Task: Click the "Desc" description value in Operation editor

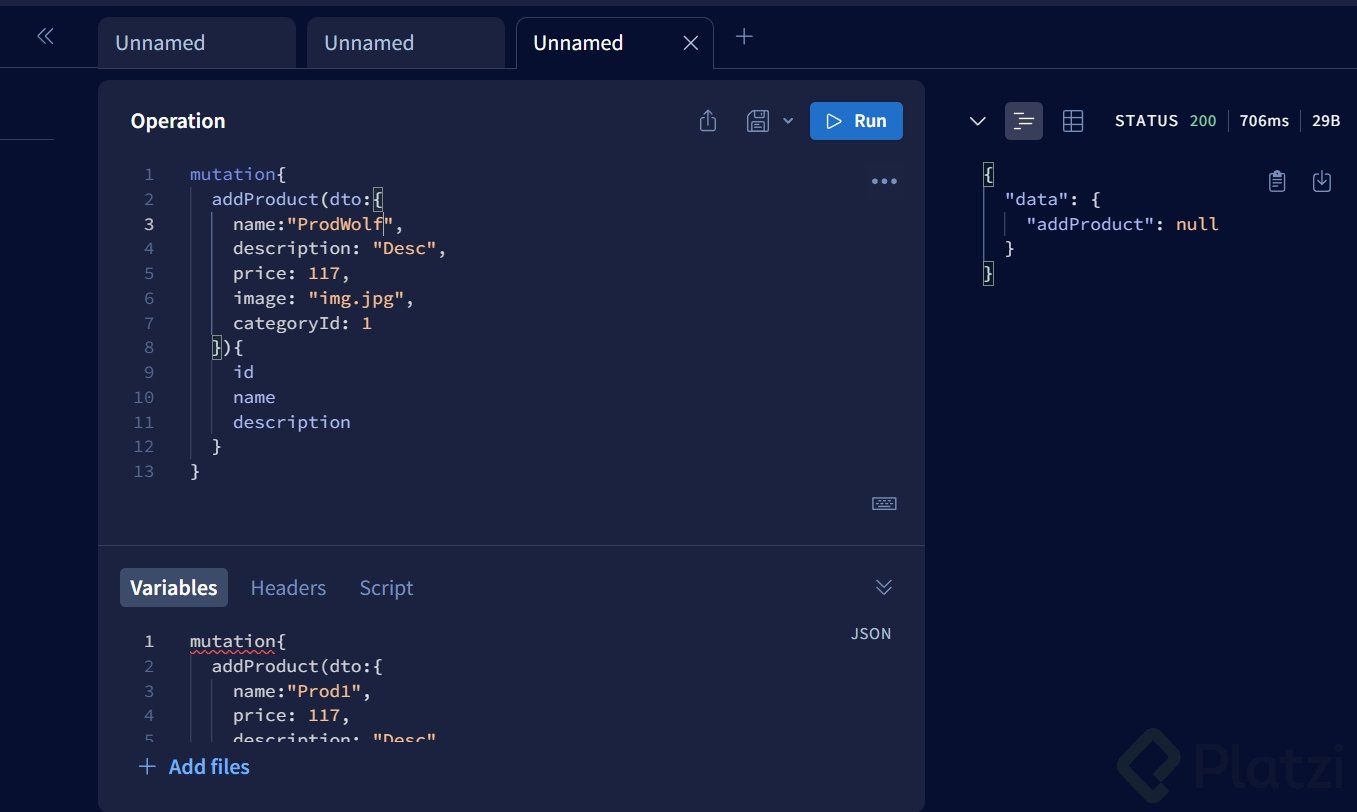Action: pos(405,248)
